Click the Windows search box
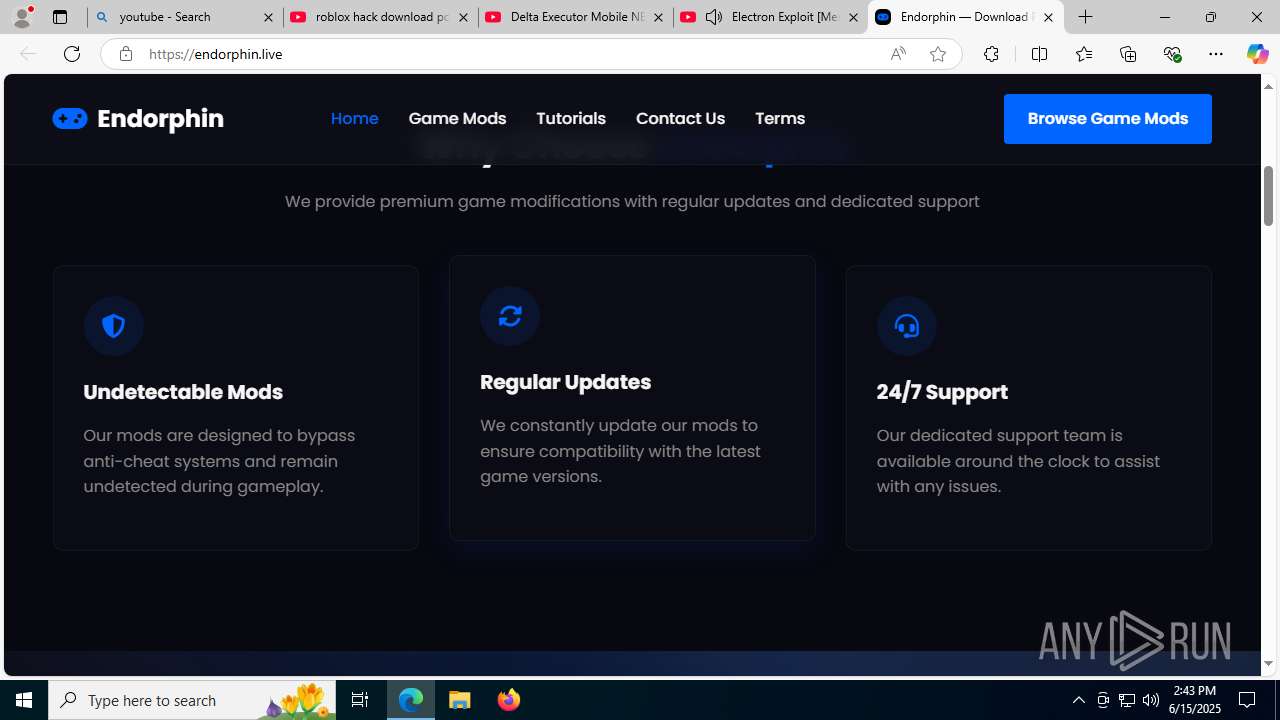1280x720 pixels. pos(192,700)
